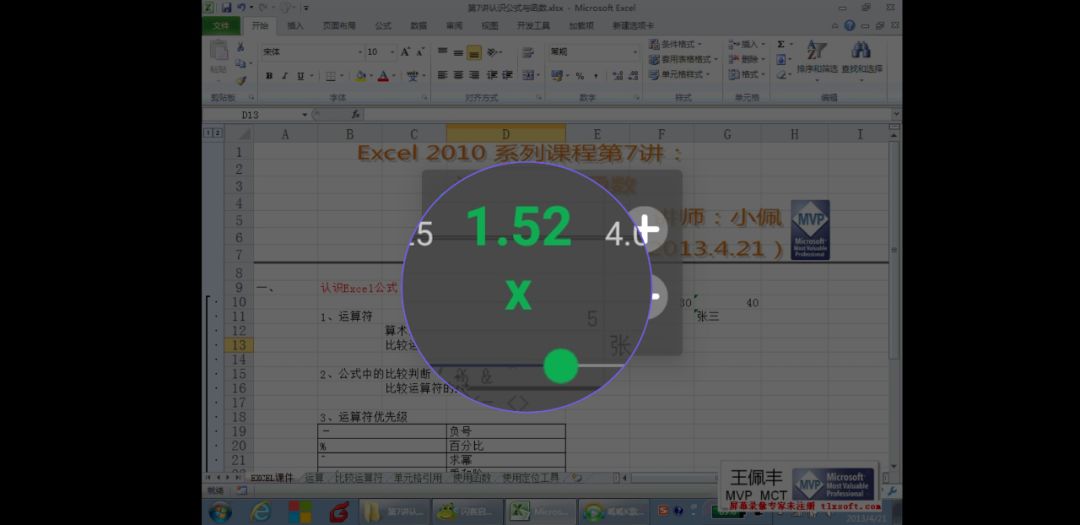Viewport: 1080px width, 525px height.
Task: Click outline level 2 button
Action: [218, 132]
